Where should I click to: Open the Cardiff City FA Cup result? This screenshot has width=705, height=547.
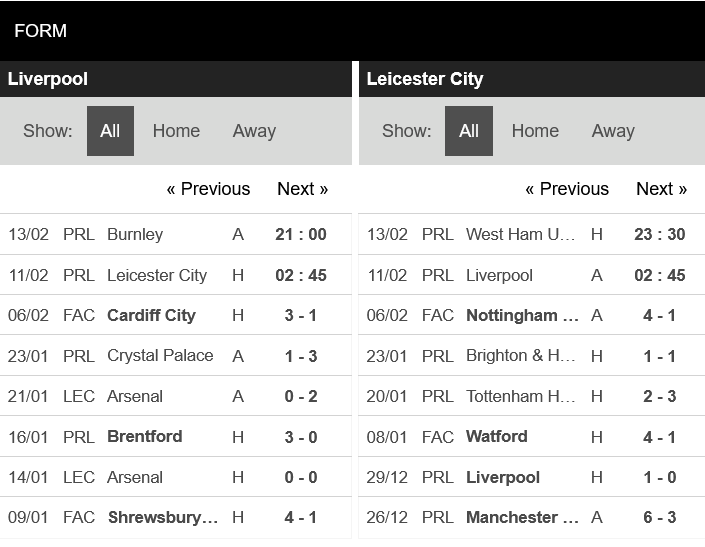176,315
